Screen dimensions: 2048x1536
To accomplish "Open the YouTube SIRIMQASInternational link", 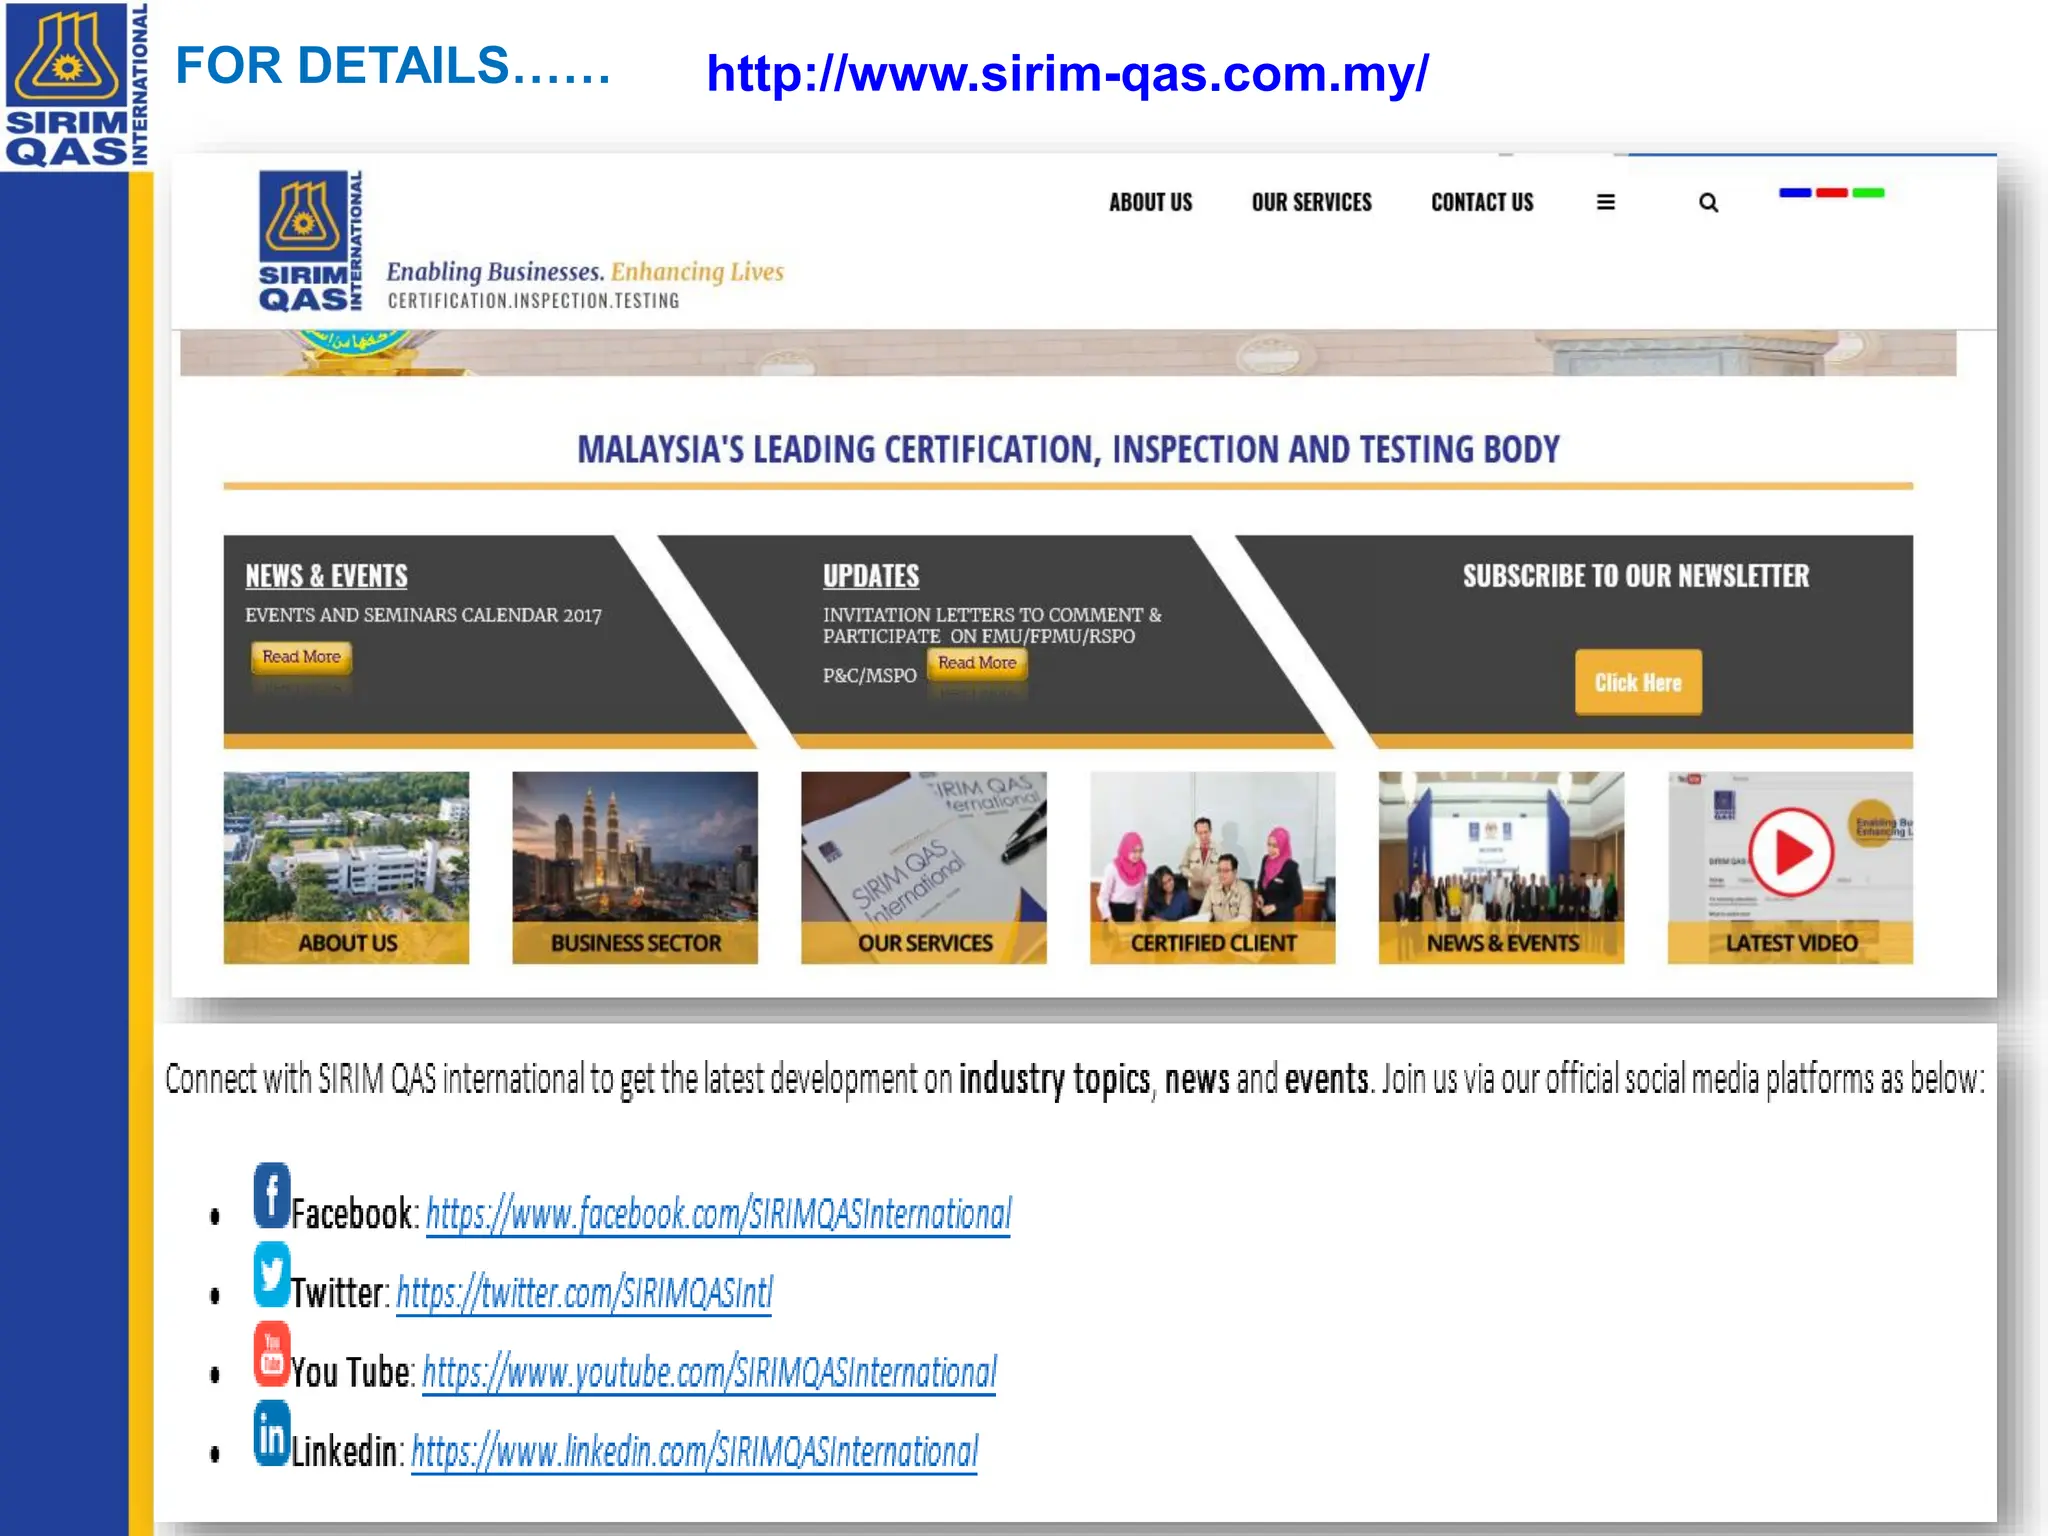I will 709,1372.
